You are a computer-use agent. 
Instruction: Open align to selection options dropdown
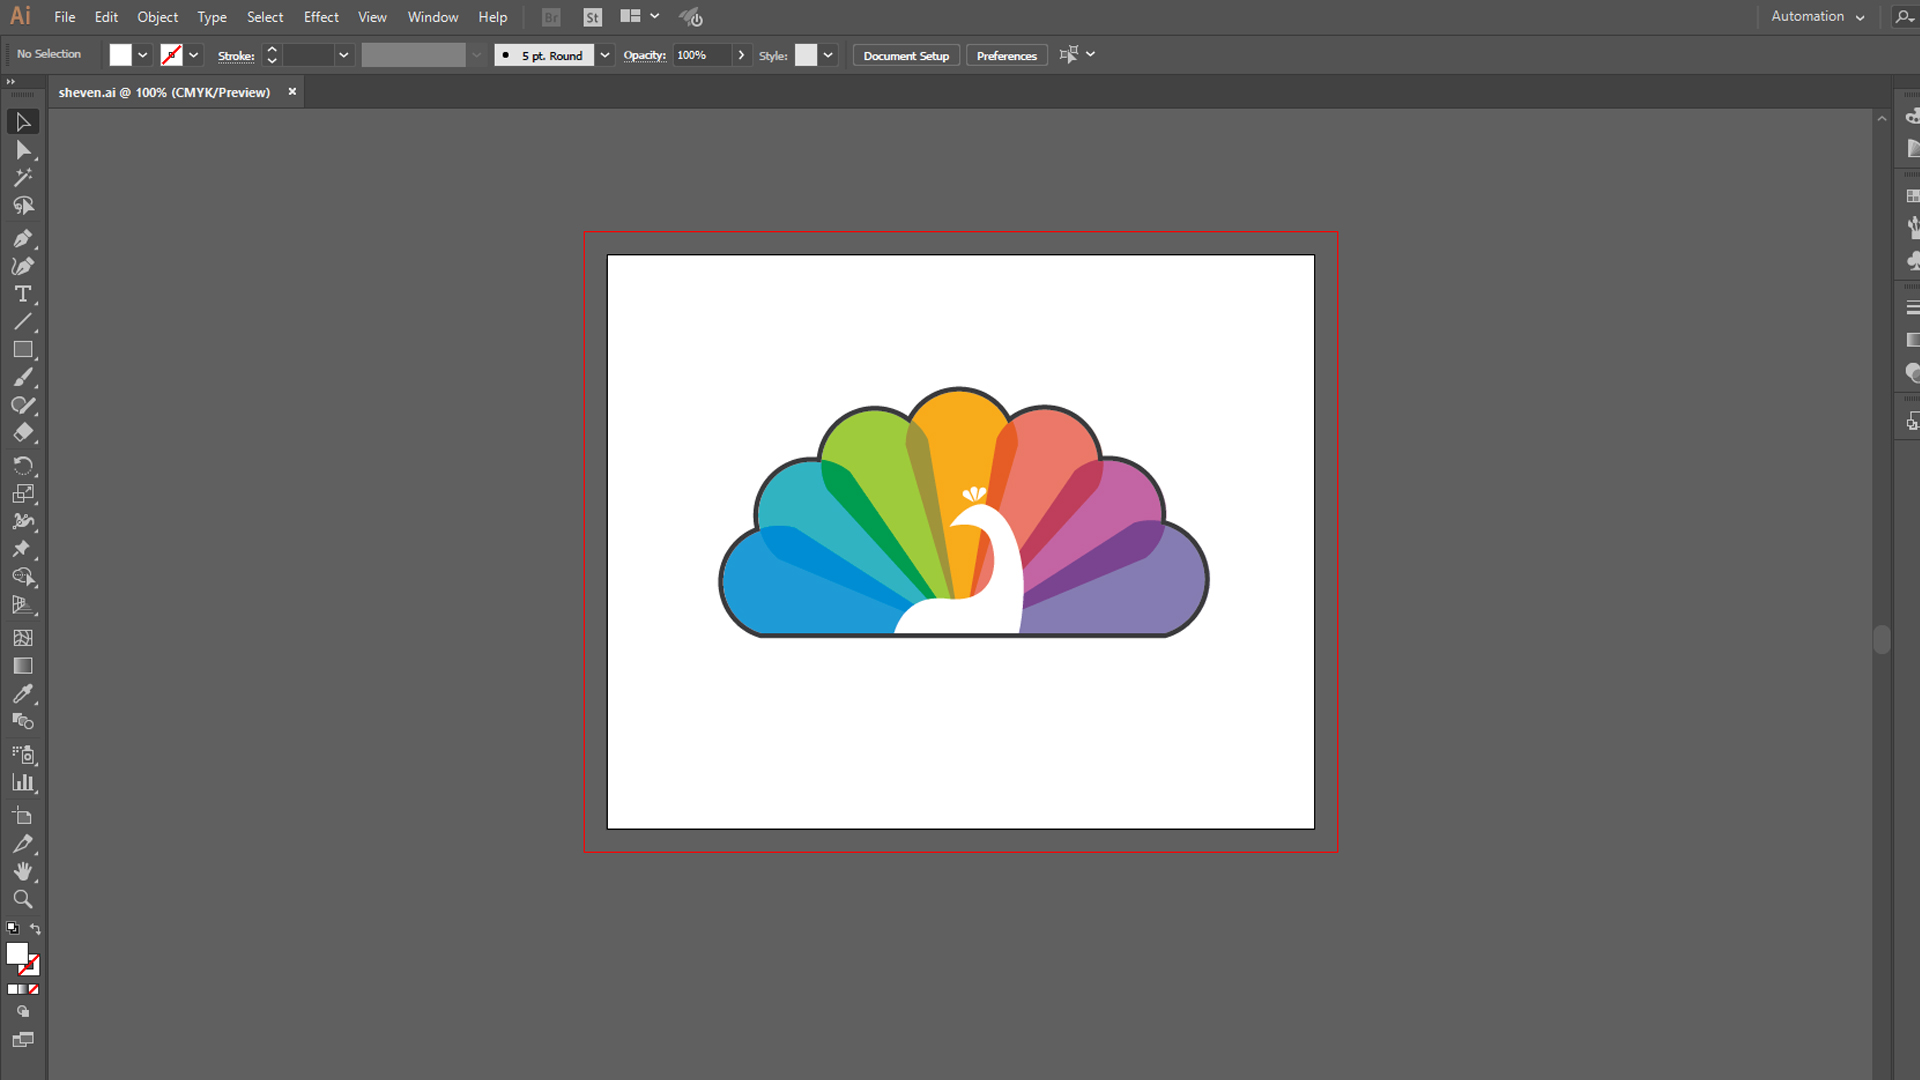[1090, 54]
